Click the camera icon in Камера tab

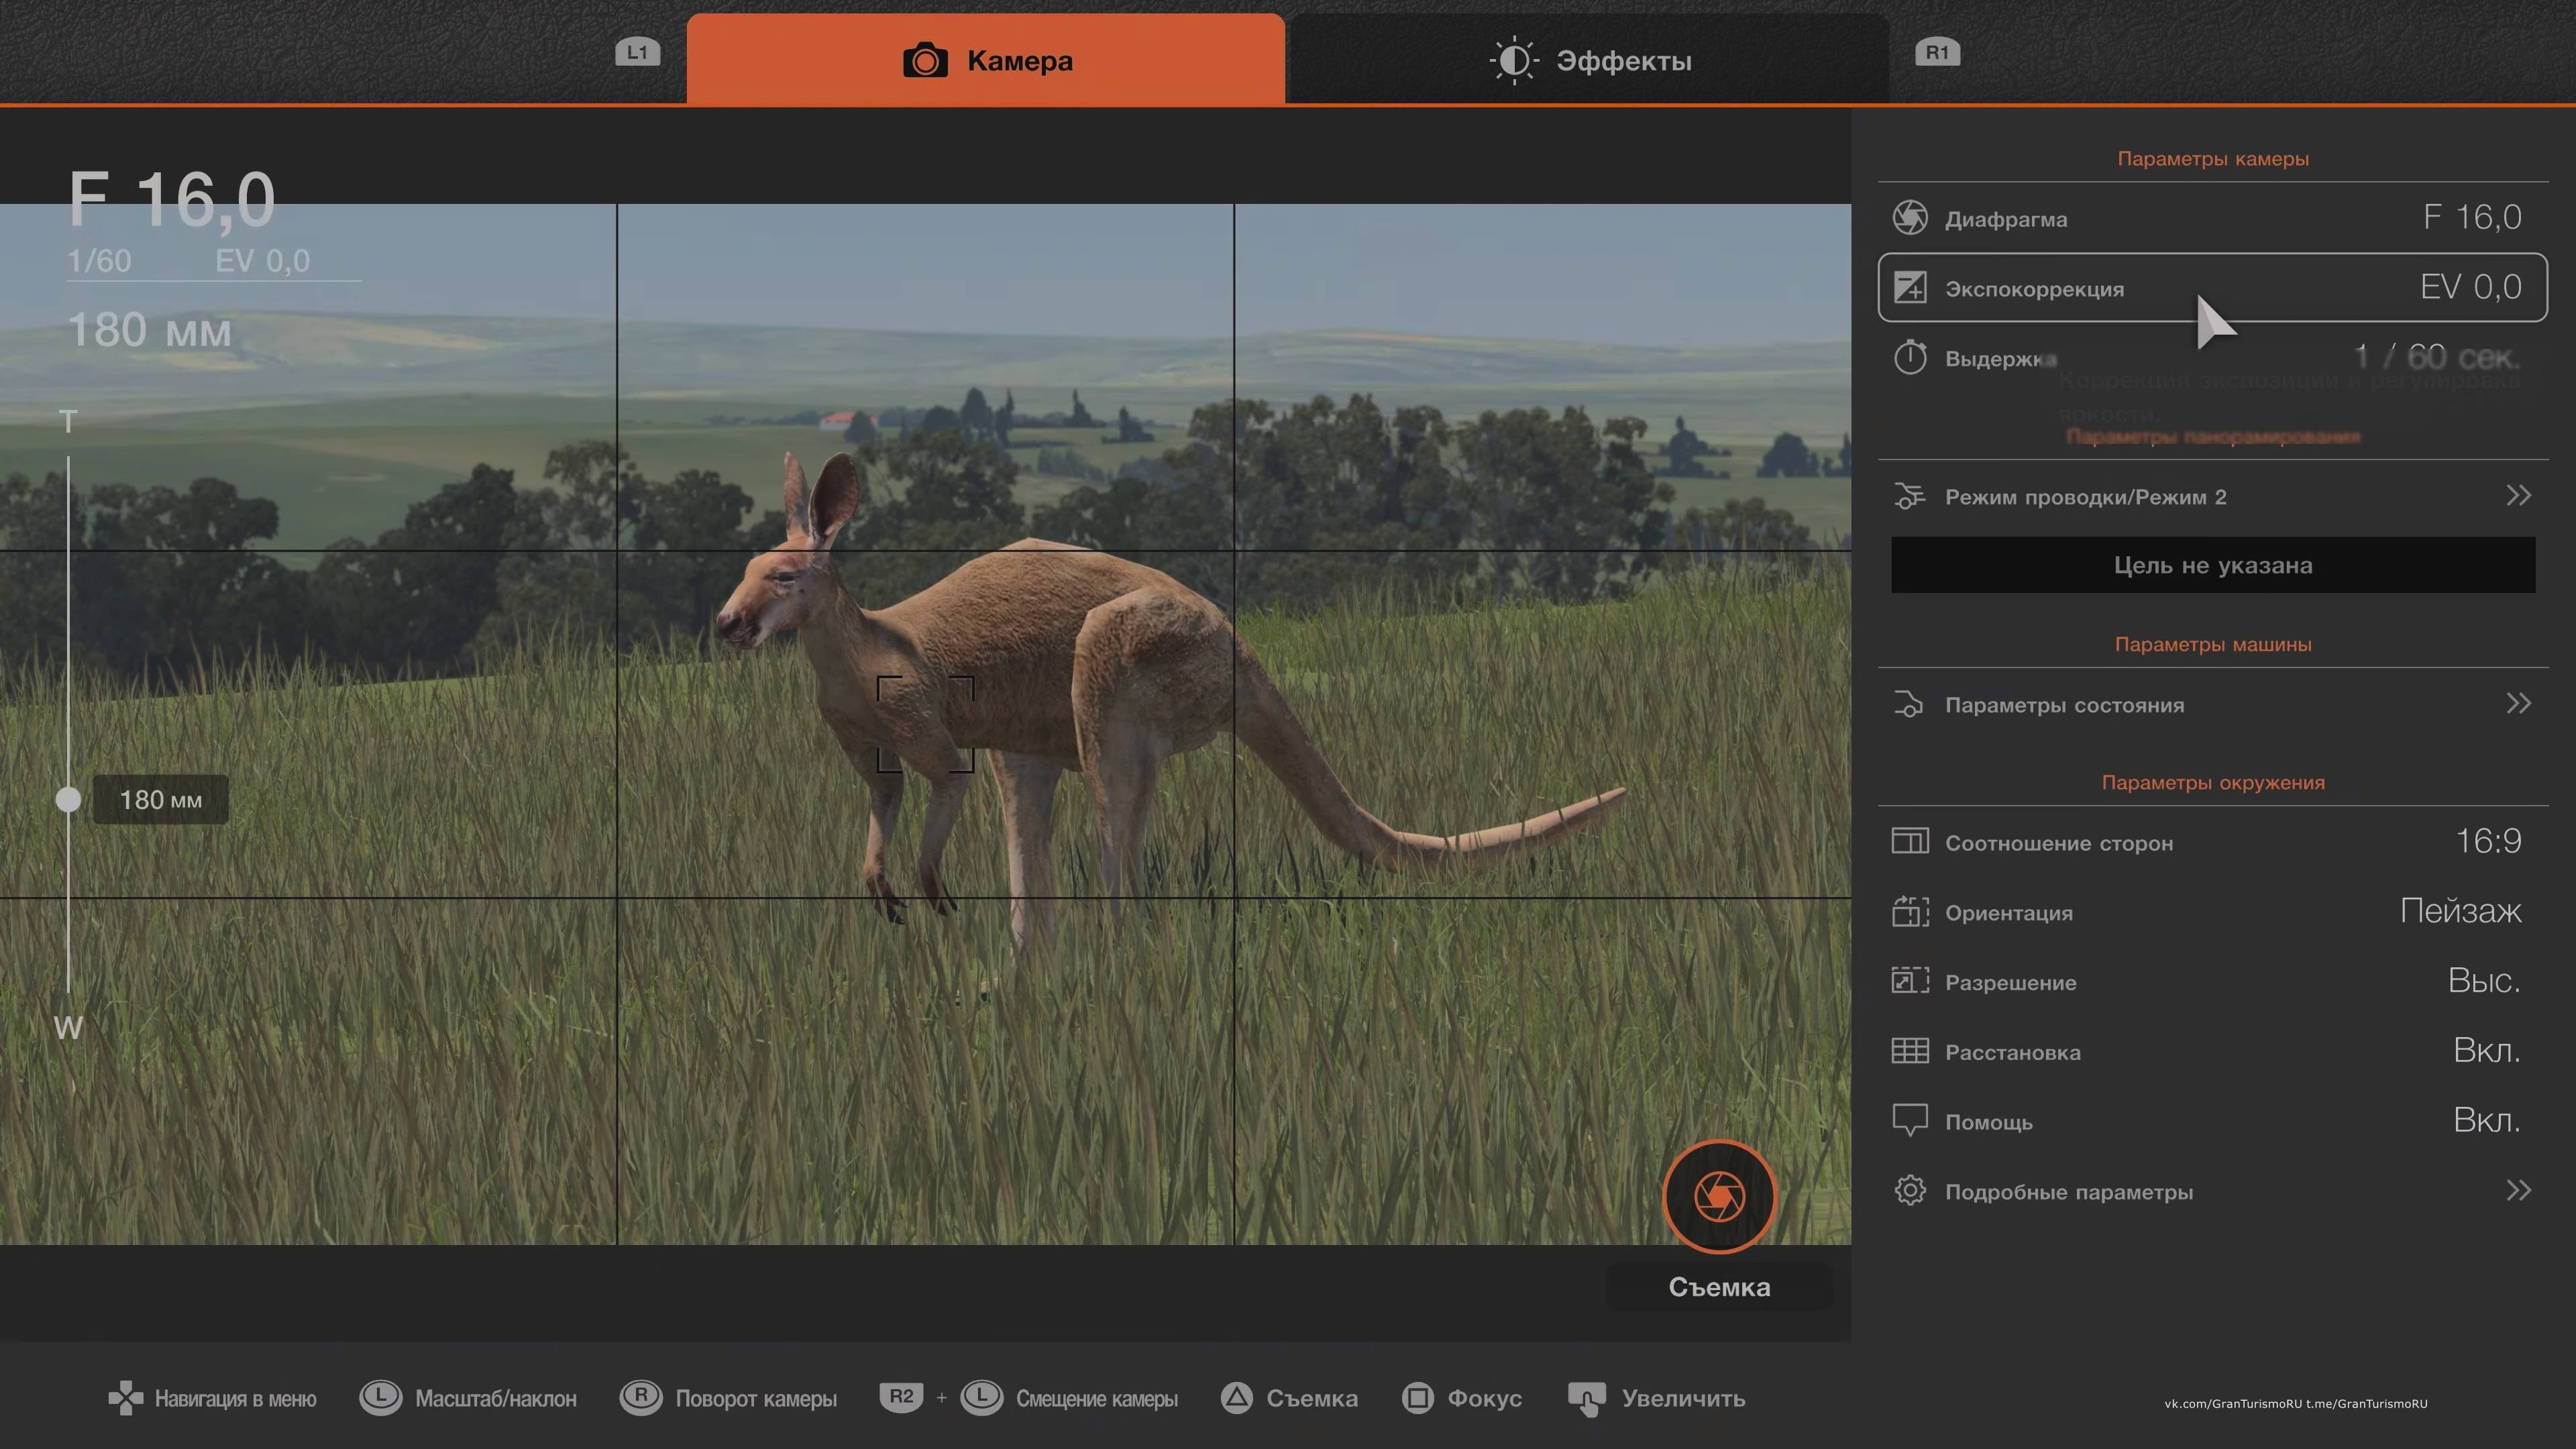925,61
